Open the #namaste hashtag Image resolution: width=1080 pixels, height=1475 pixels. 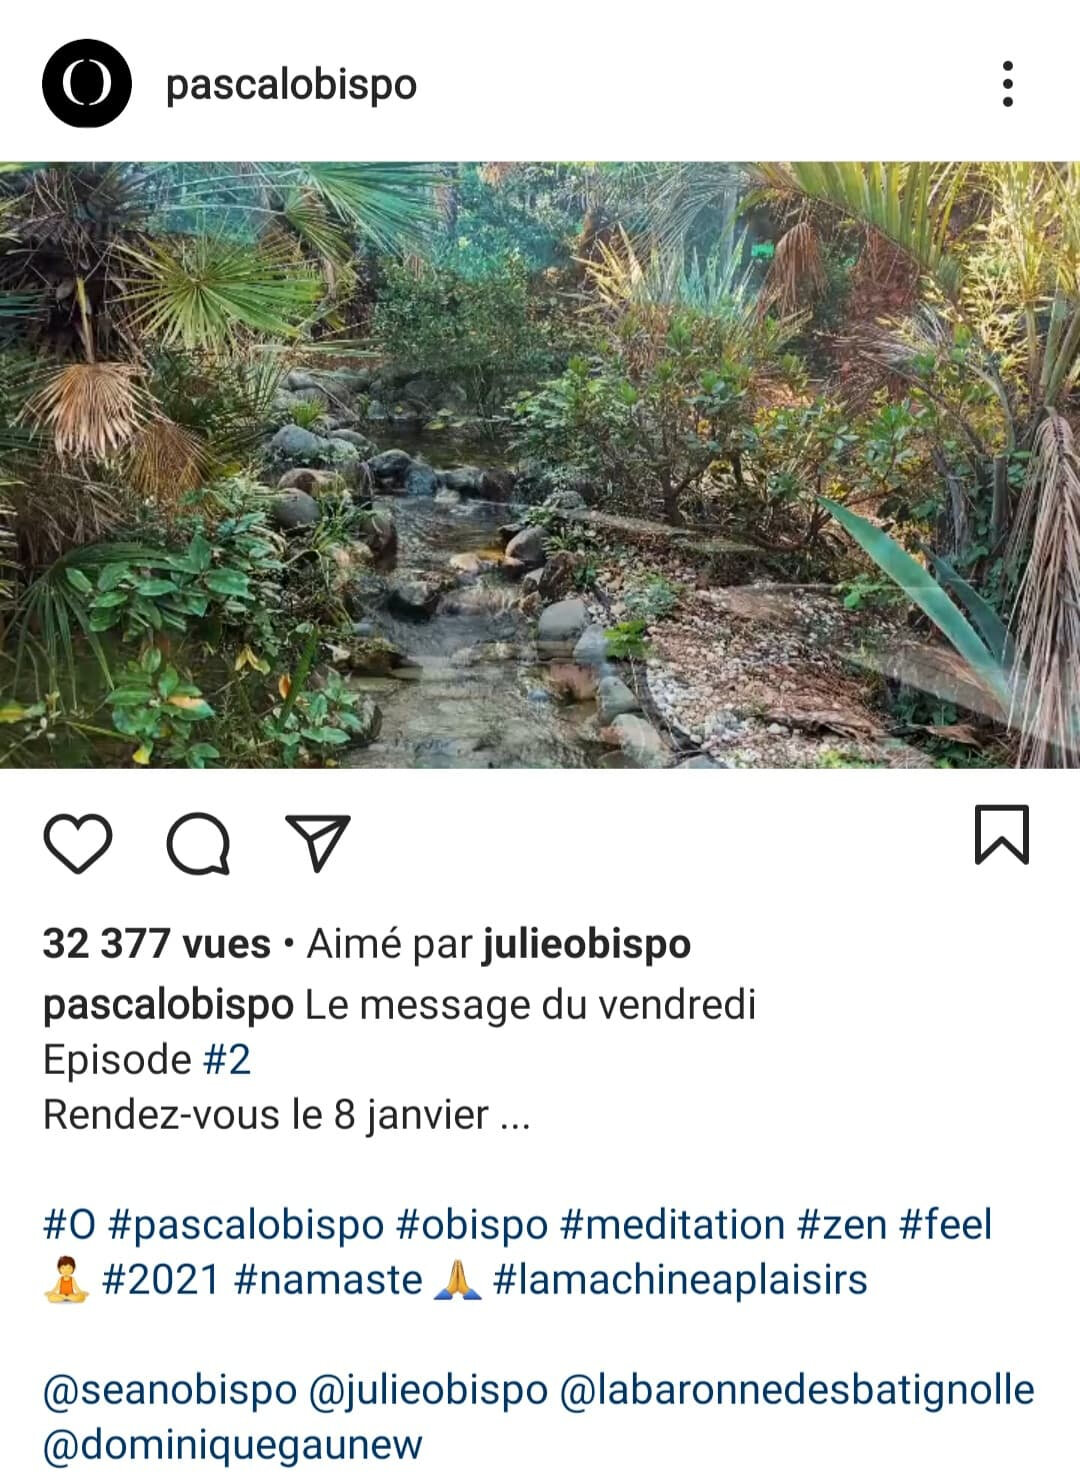pos(328,1280)
